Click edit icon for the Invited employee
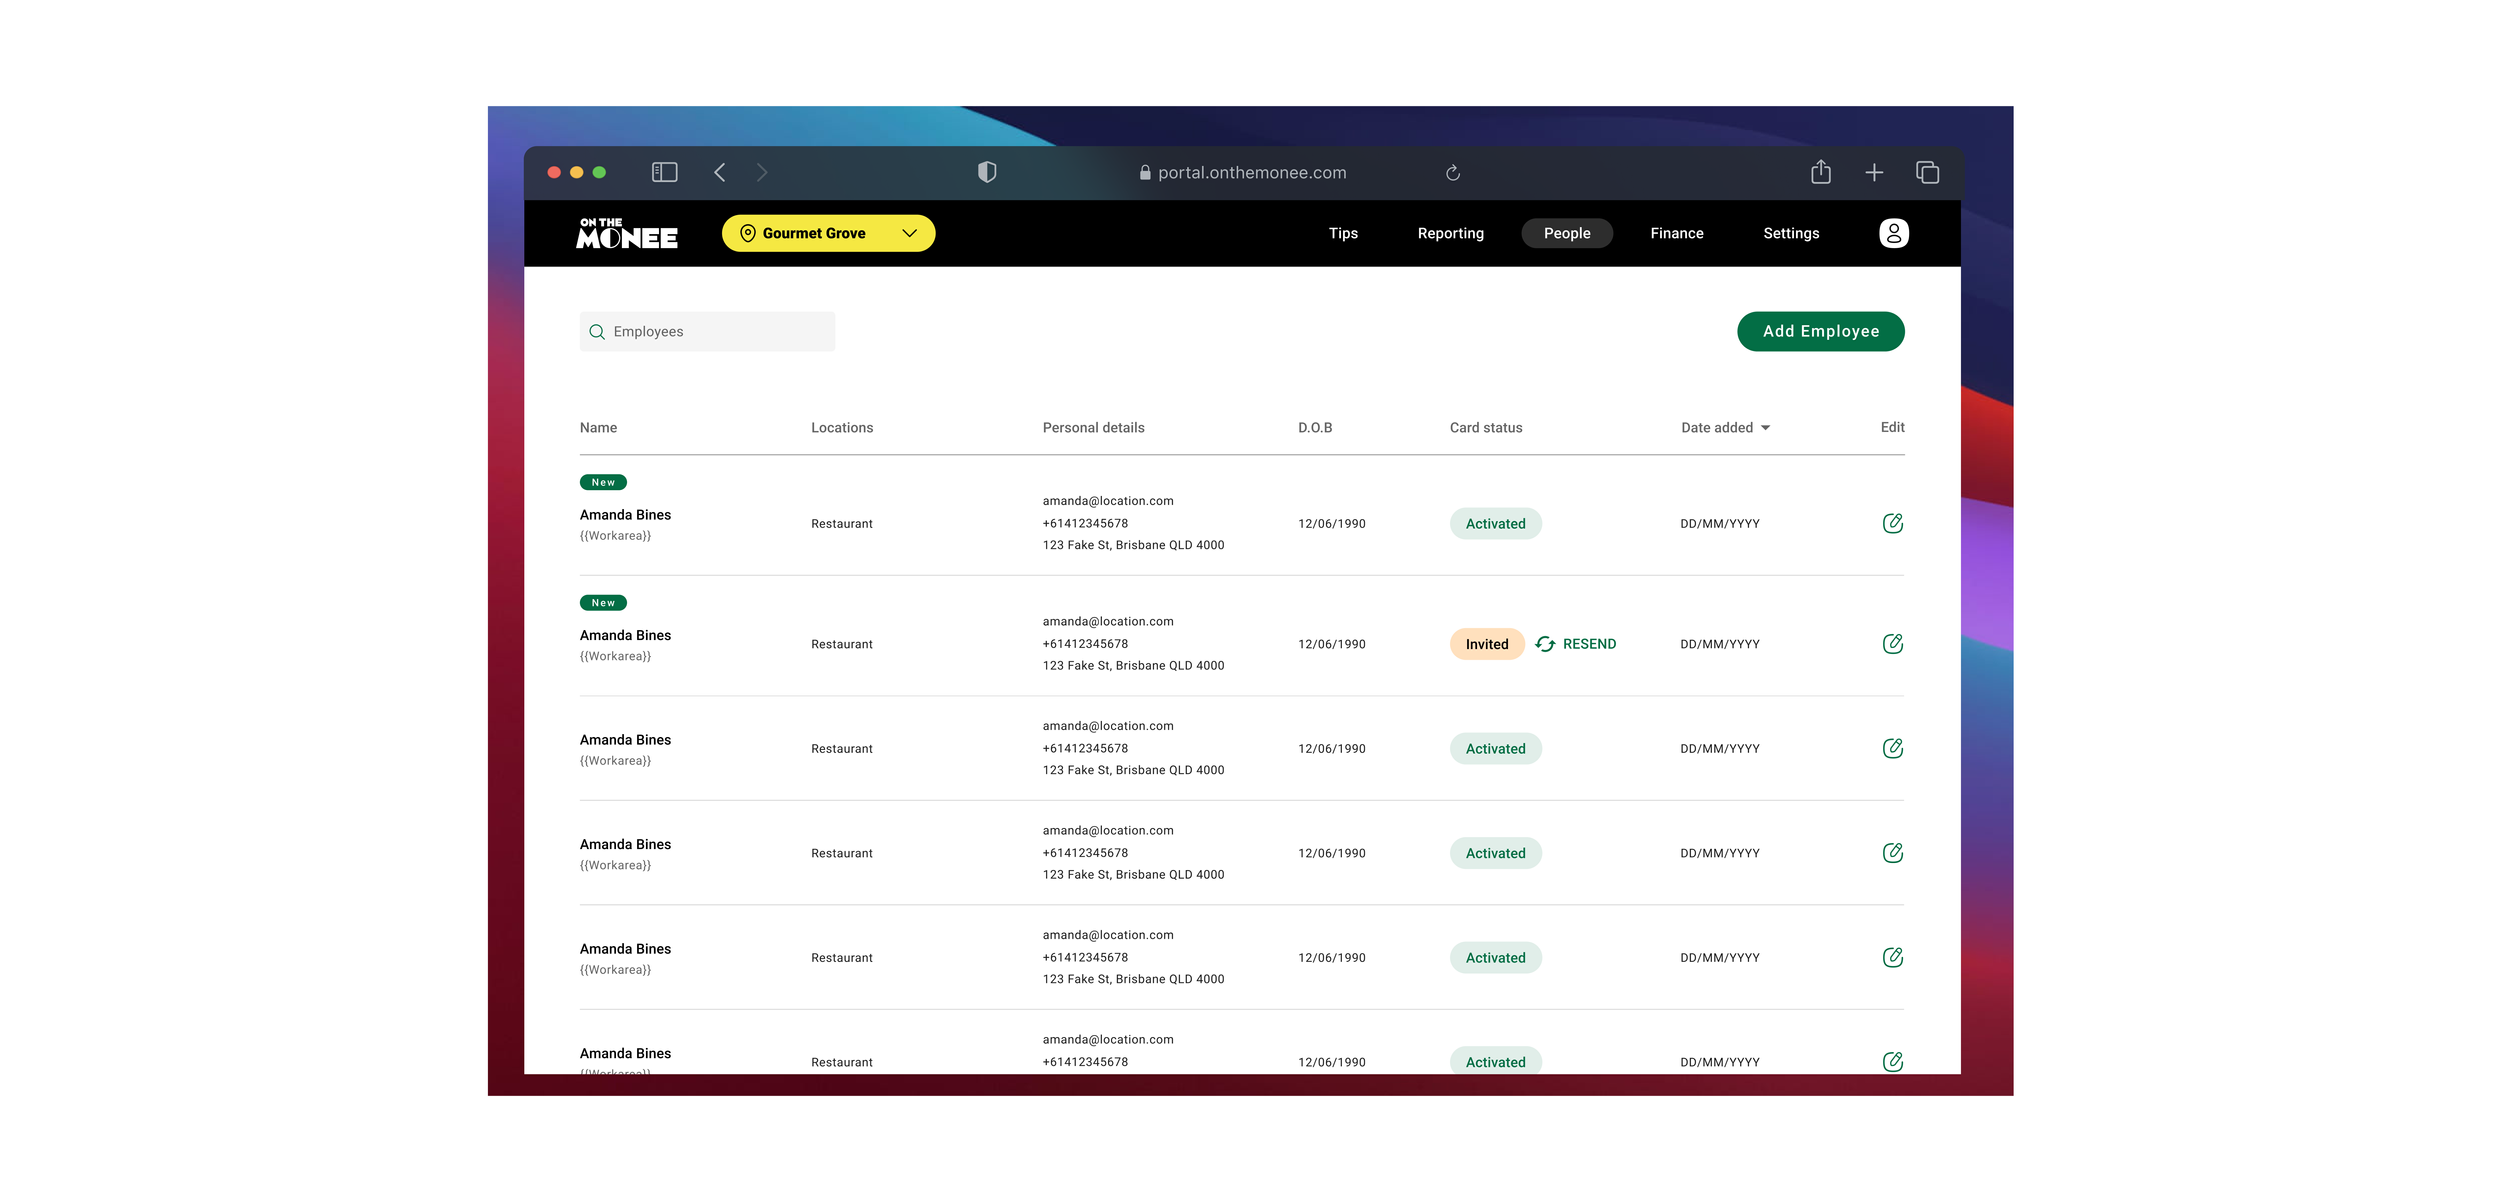 tap(1892, 644)
